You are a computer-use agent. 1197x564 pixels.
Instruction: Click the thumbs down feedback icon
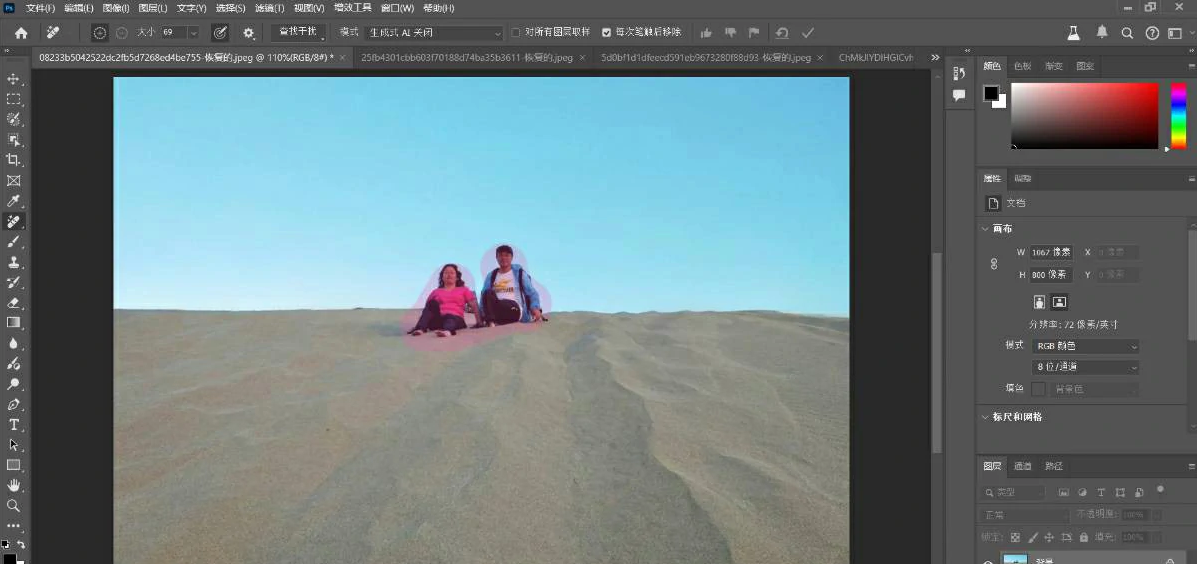point(731,33)
